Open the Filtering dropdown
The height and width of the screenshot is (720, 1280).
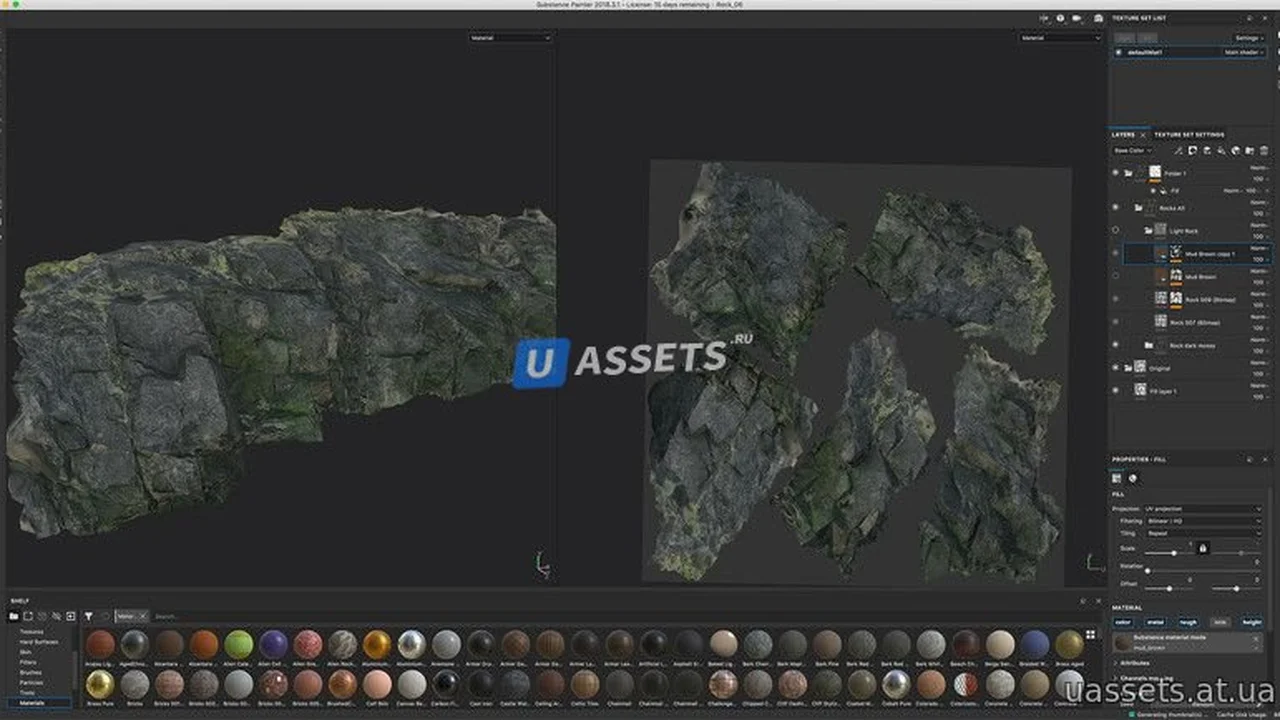[x=1203, y=521]
